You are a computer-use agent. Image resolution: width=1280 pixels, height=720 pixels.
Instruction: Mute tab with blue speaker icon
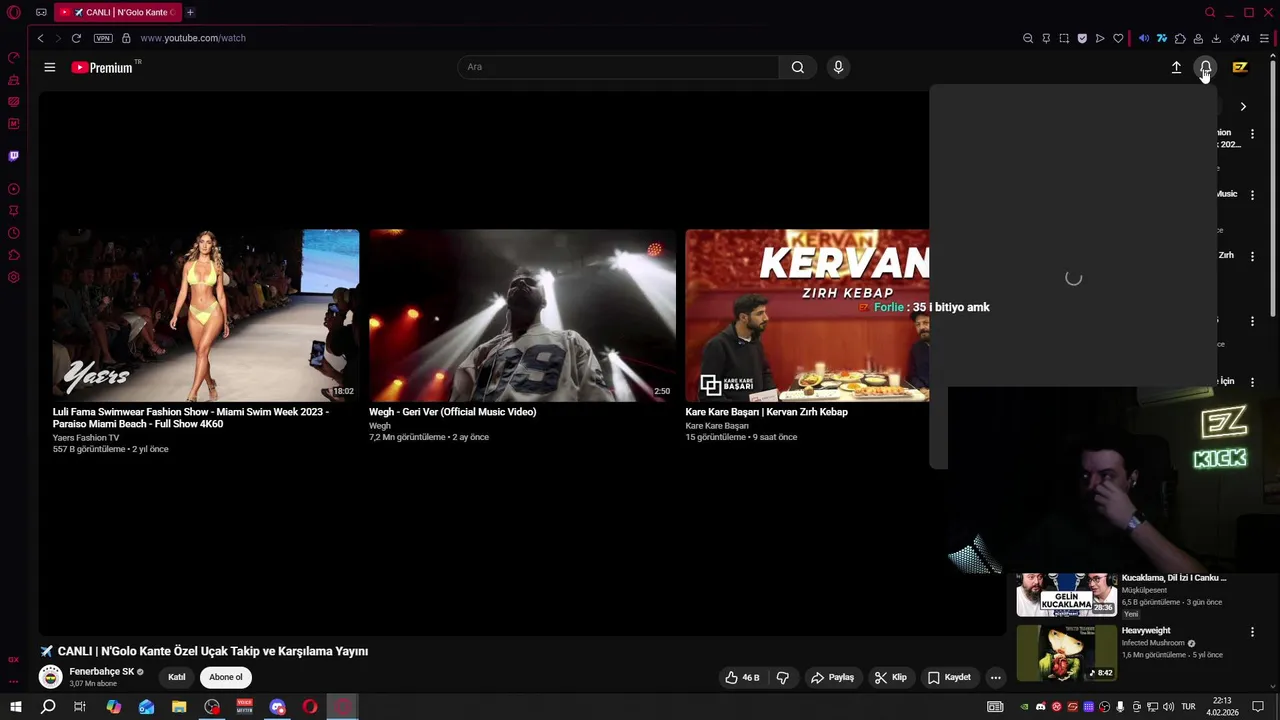click(x=1144, y=38)
